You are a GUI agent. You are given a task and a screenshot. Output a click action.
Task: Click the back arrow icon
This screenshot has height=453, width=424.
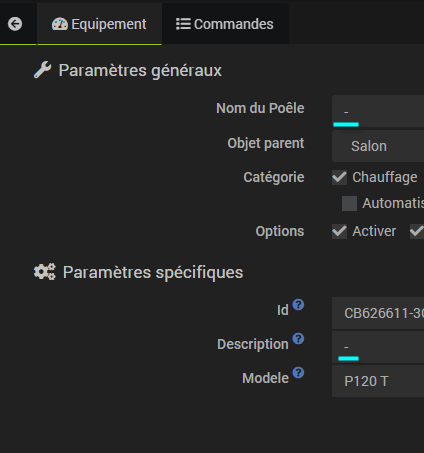click(15, 24)
